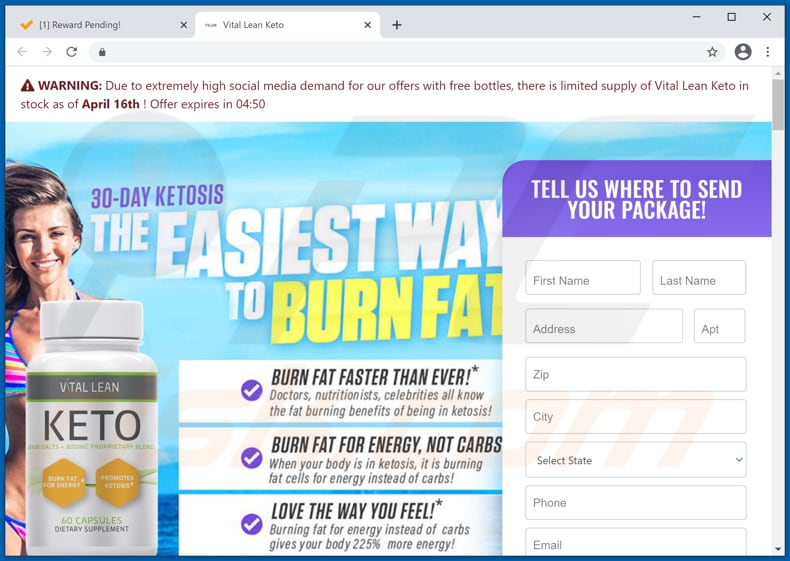The width and height of the screenshot is (790, 561).
Task: Reload the page with the refresh icon
Action: click(x=72, y=52)
